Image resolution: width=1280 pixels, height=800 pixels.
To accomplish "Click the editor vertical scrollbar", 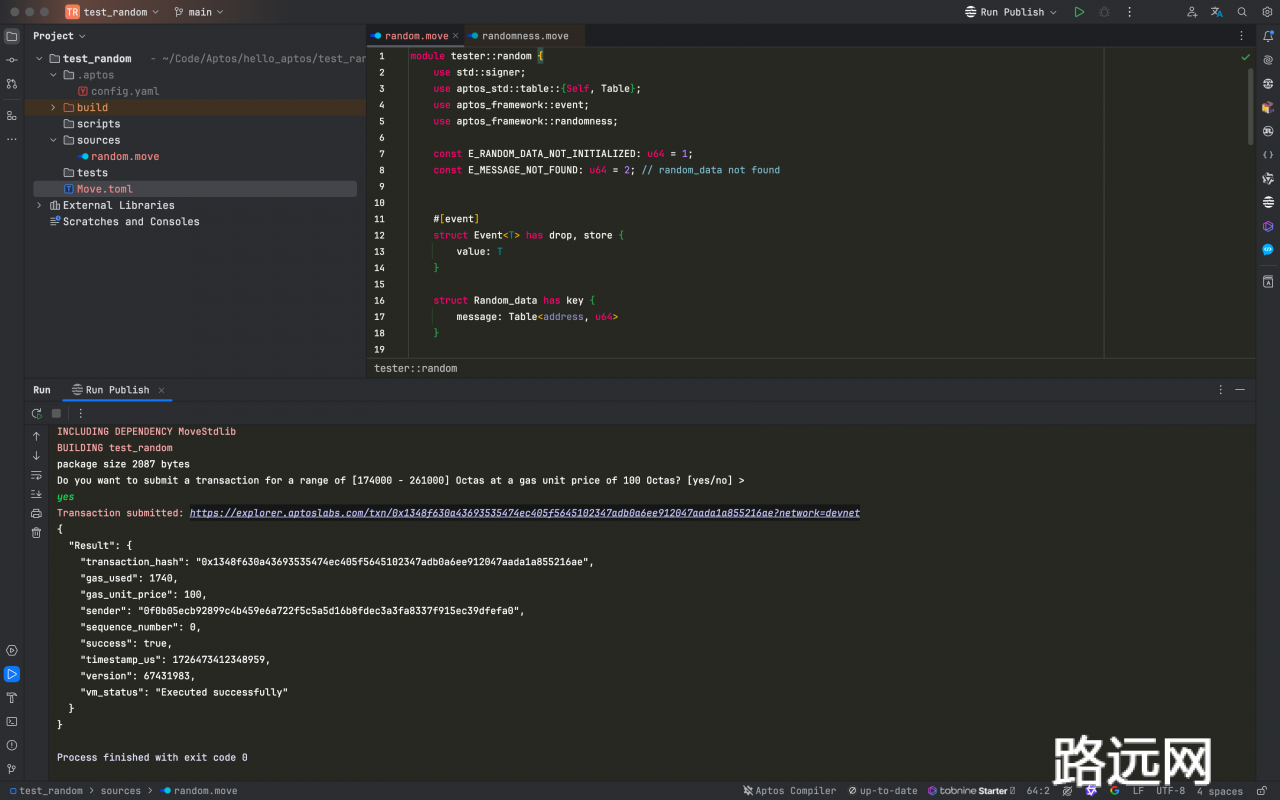I will 1251,107.
